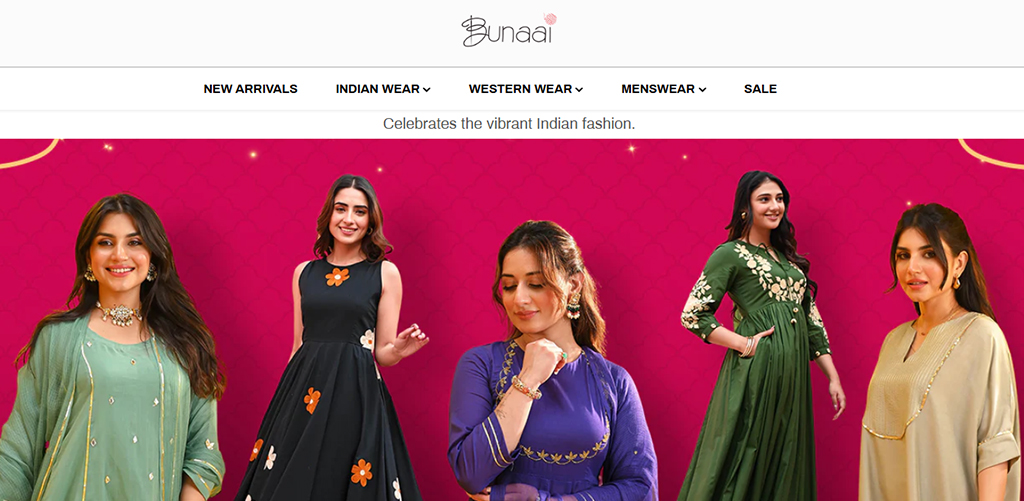Expand the Indian Wear chevron
Image resolution: width=1024 pixels, height=501 pixels.
coord(426,89)
